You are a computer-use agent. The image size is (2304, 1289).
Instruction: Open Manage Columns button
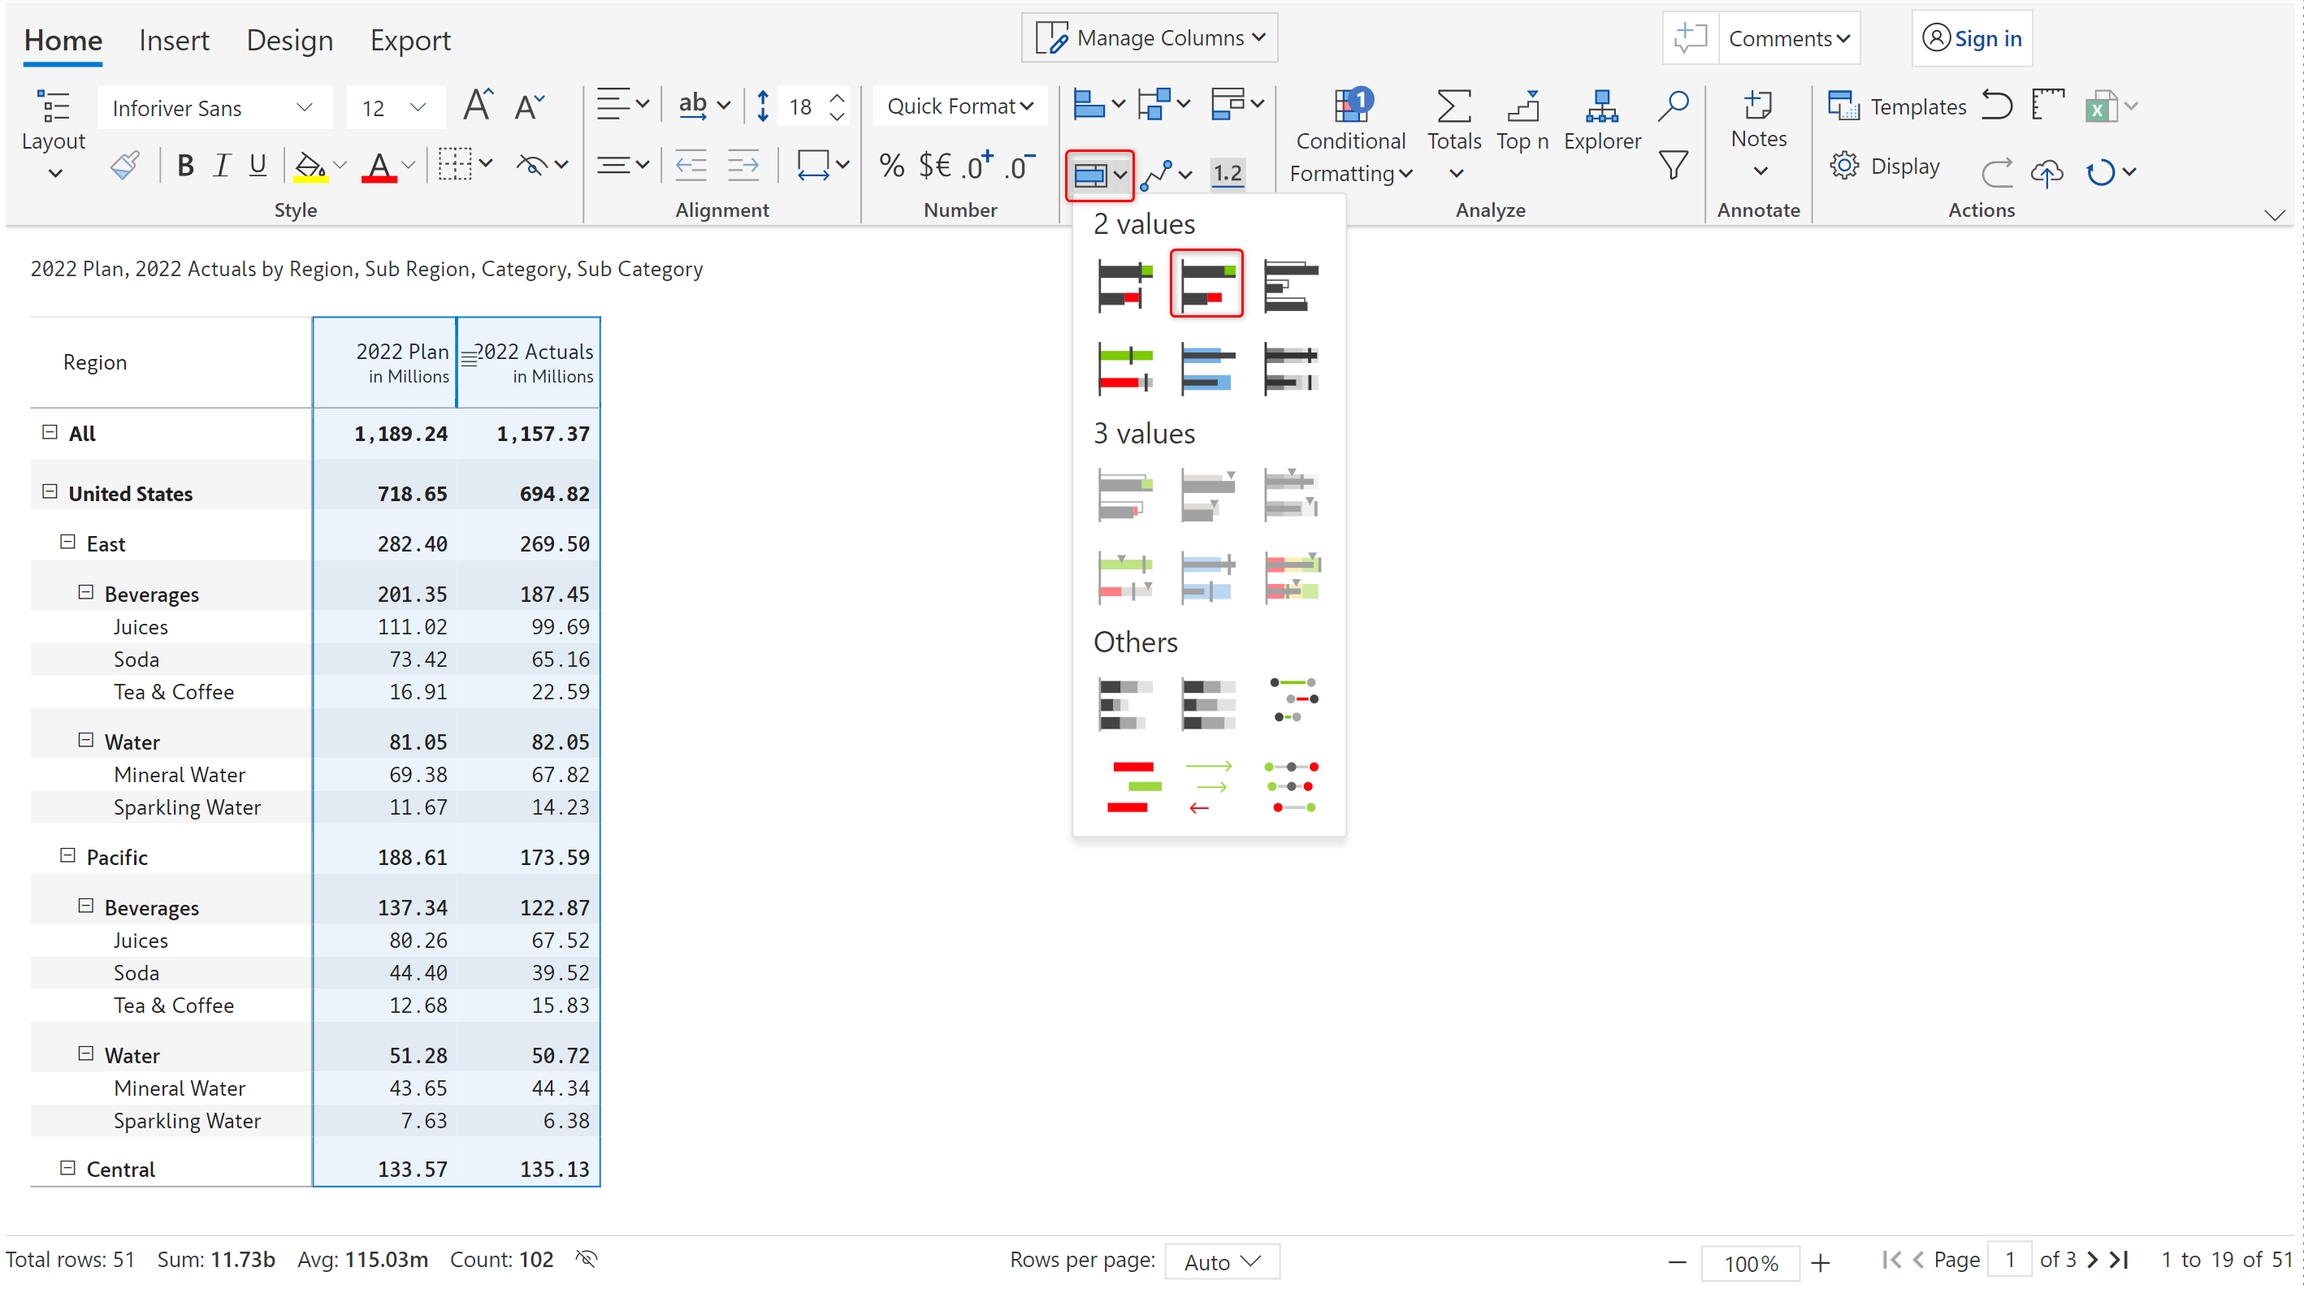1150,38
